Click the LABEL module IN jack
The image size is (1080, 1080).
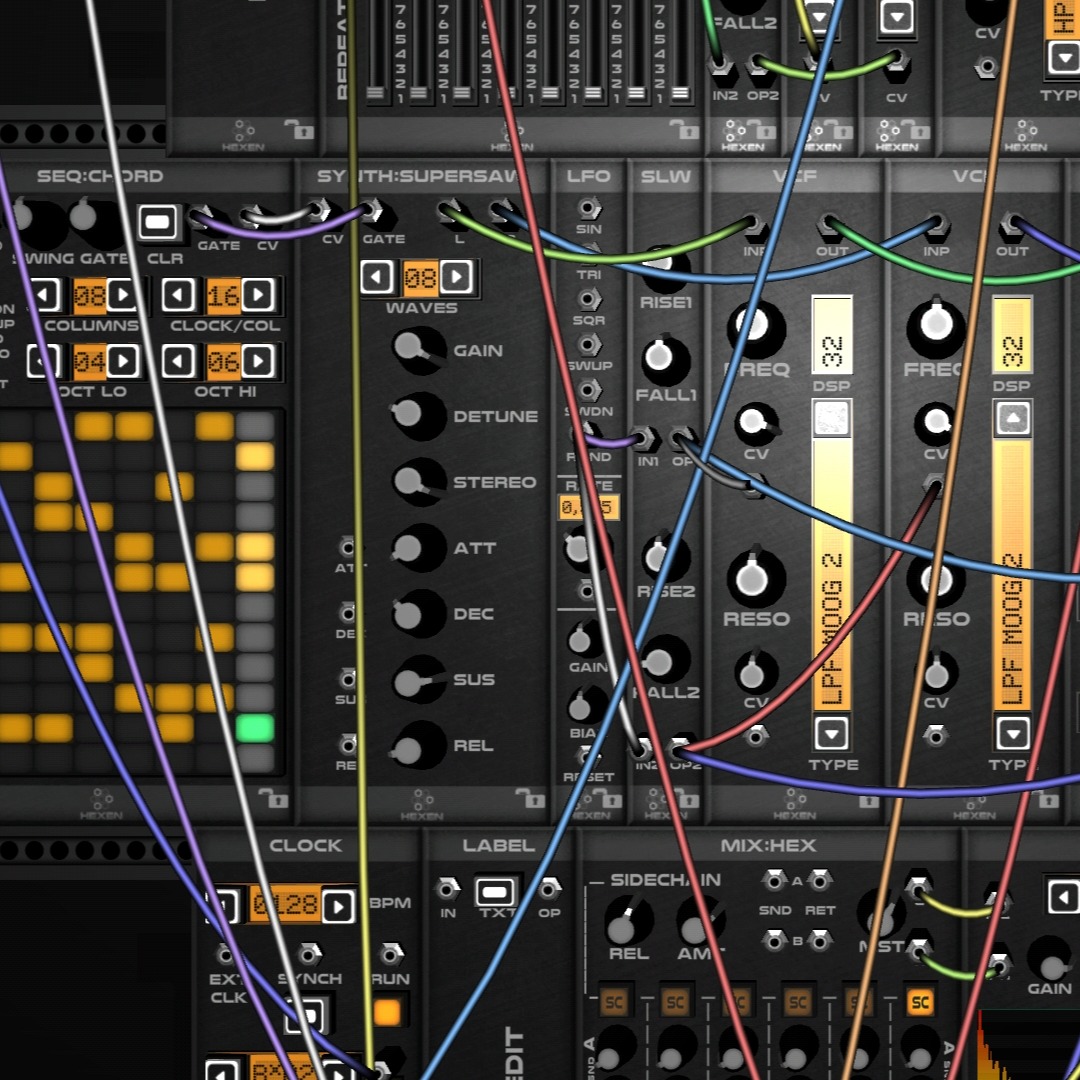(x=447, y=889)
